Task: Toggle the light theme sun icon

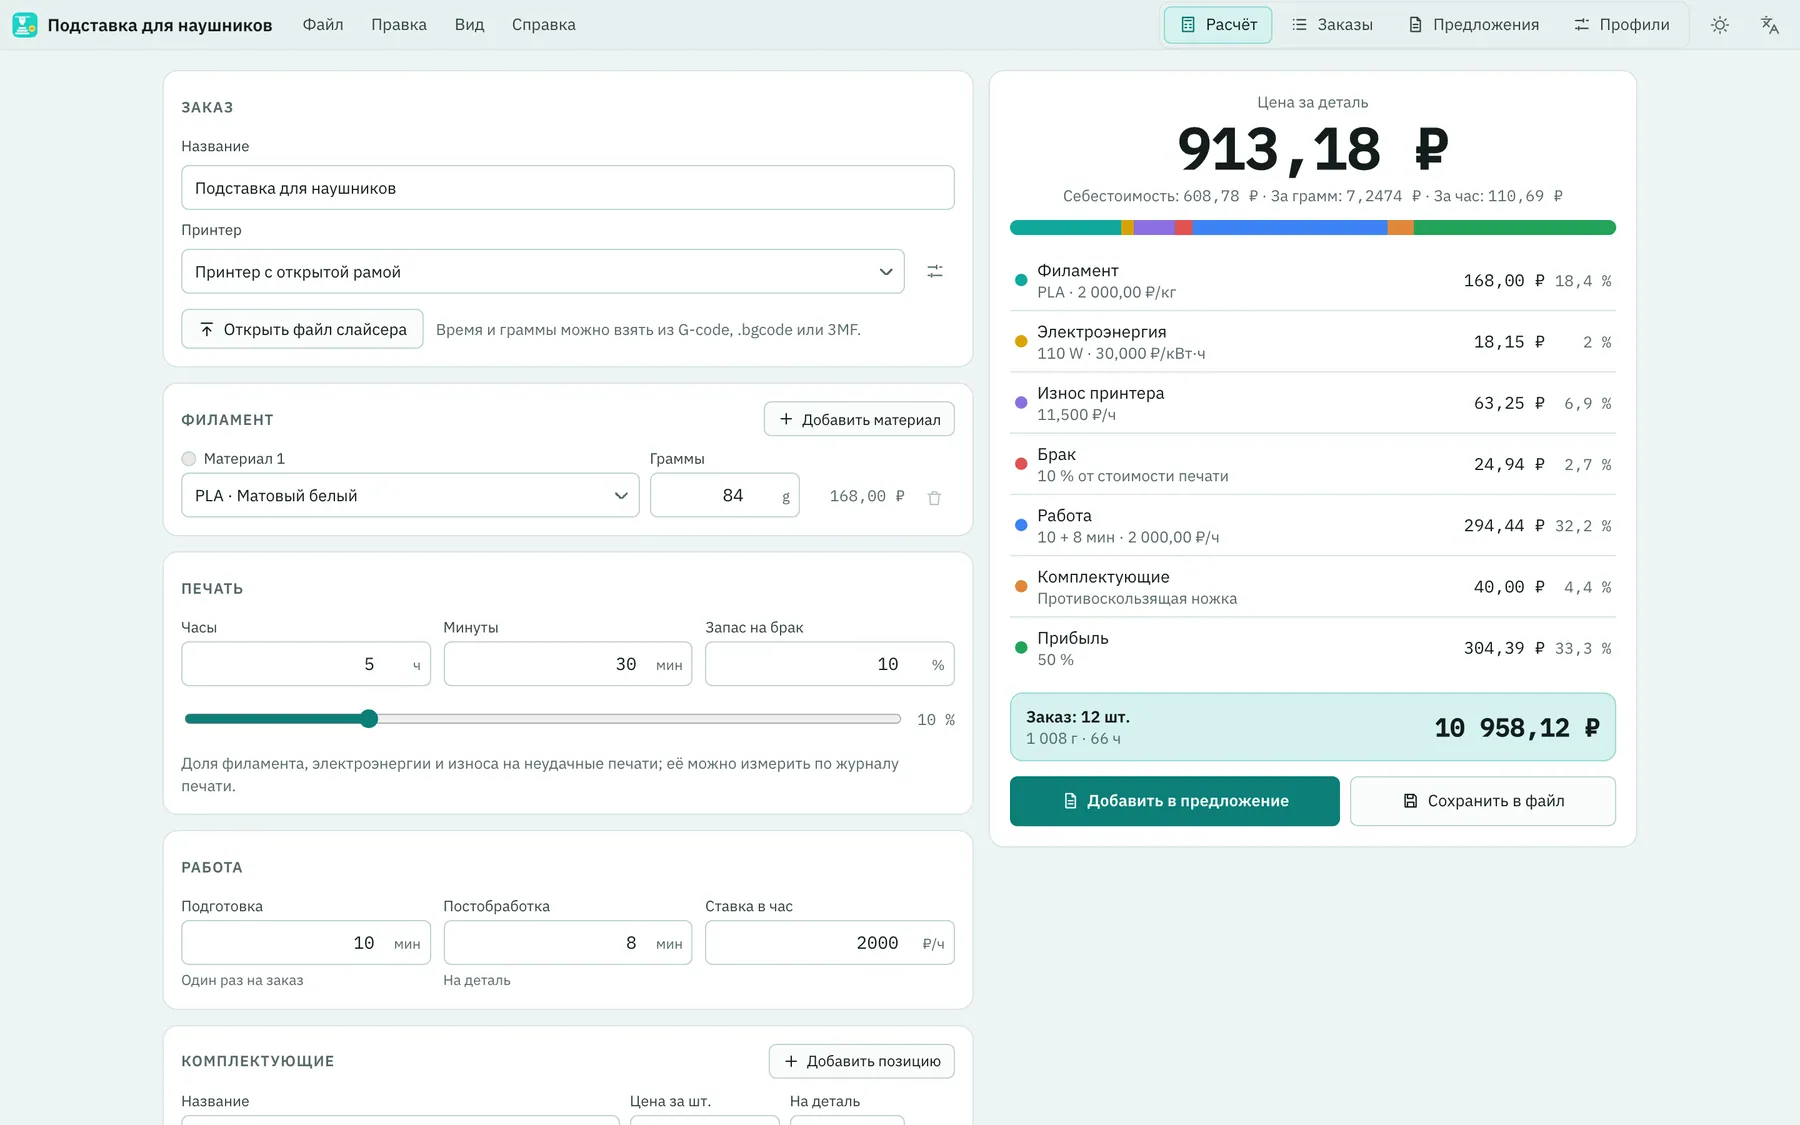Action: (x=1719, y=25)
